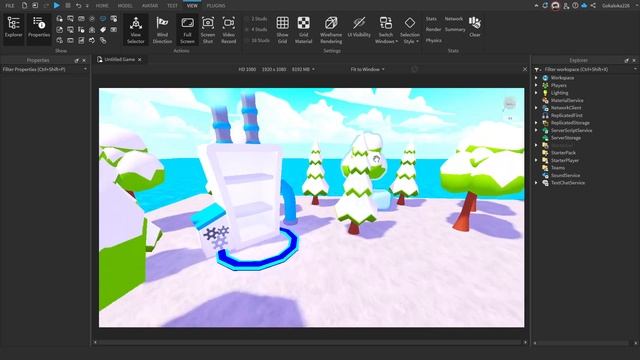
Task: Start Video Record
Action: tap(229, 29)
